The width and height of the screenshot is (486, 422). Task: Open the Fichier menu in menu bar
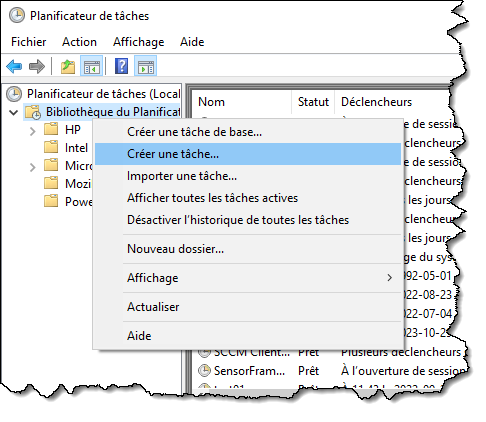pyautogui.click(x=29, y=42)
